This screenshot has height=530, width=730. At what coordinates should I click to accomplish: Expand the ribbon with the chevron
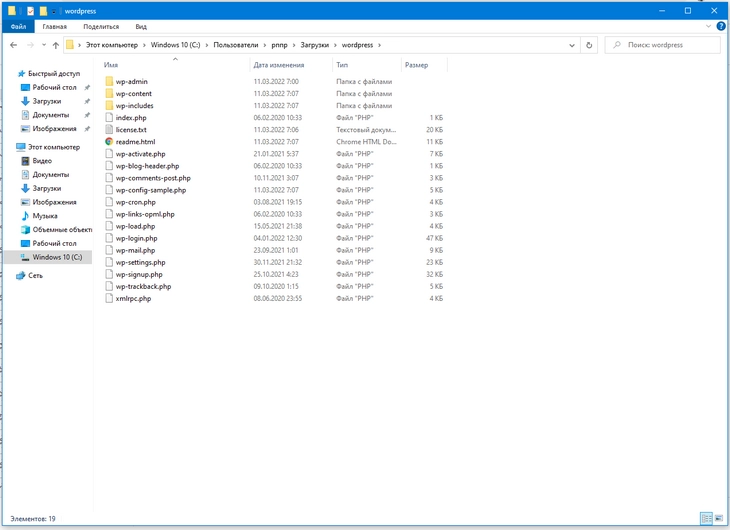[x=708, y=27]
